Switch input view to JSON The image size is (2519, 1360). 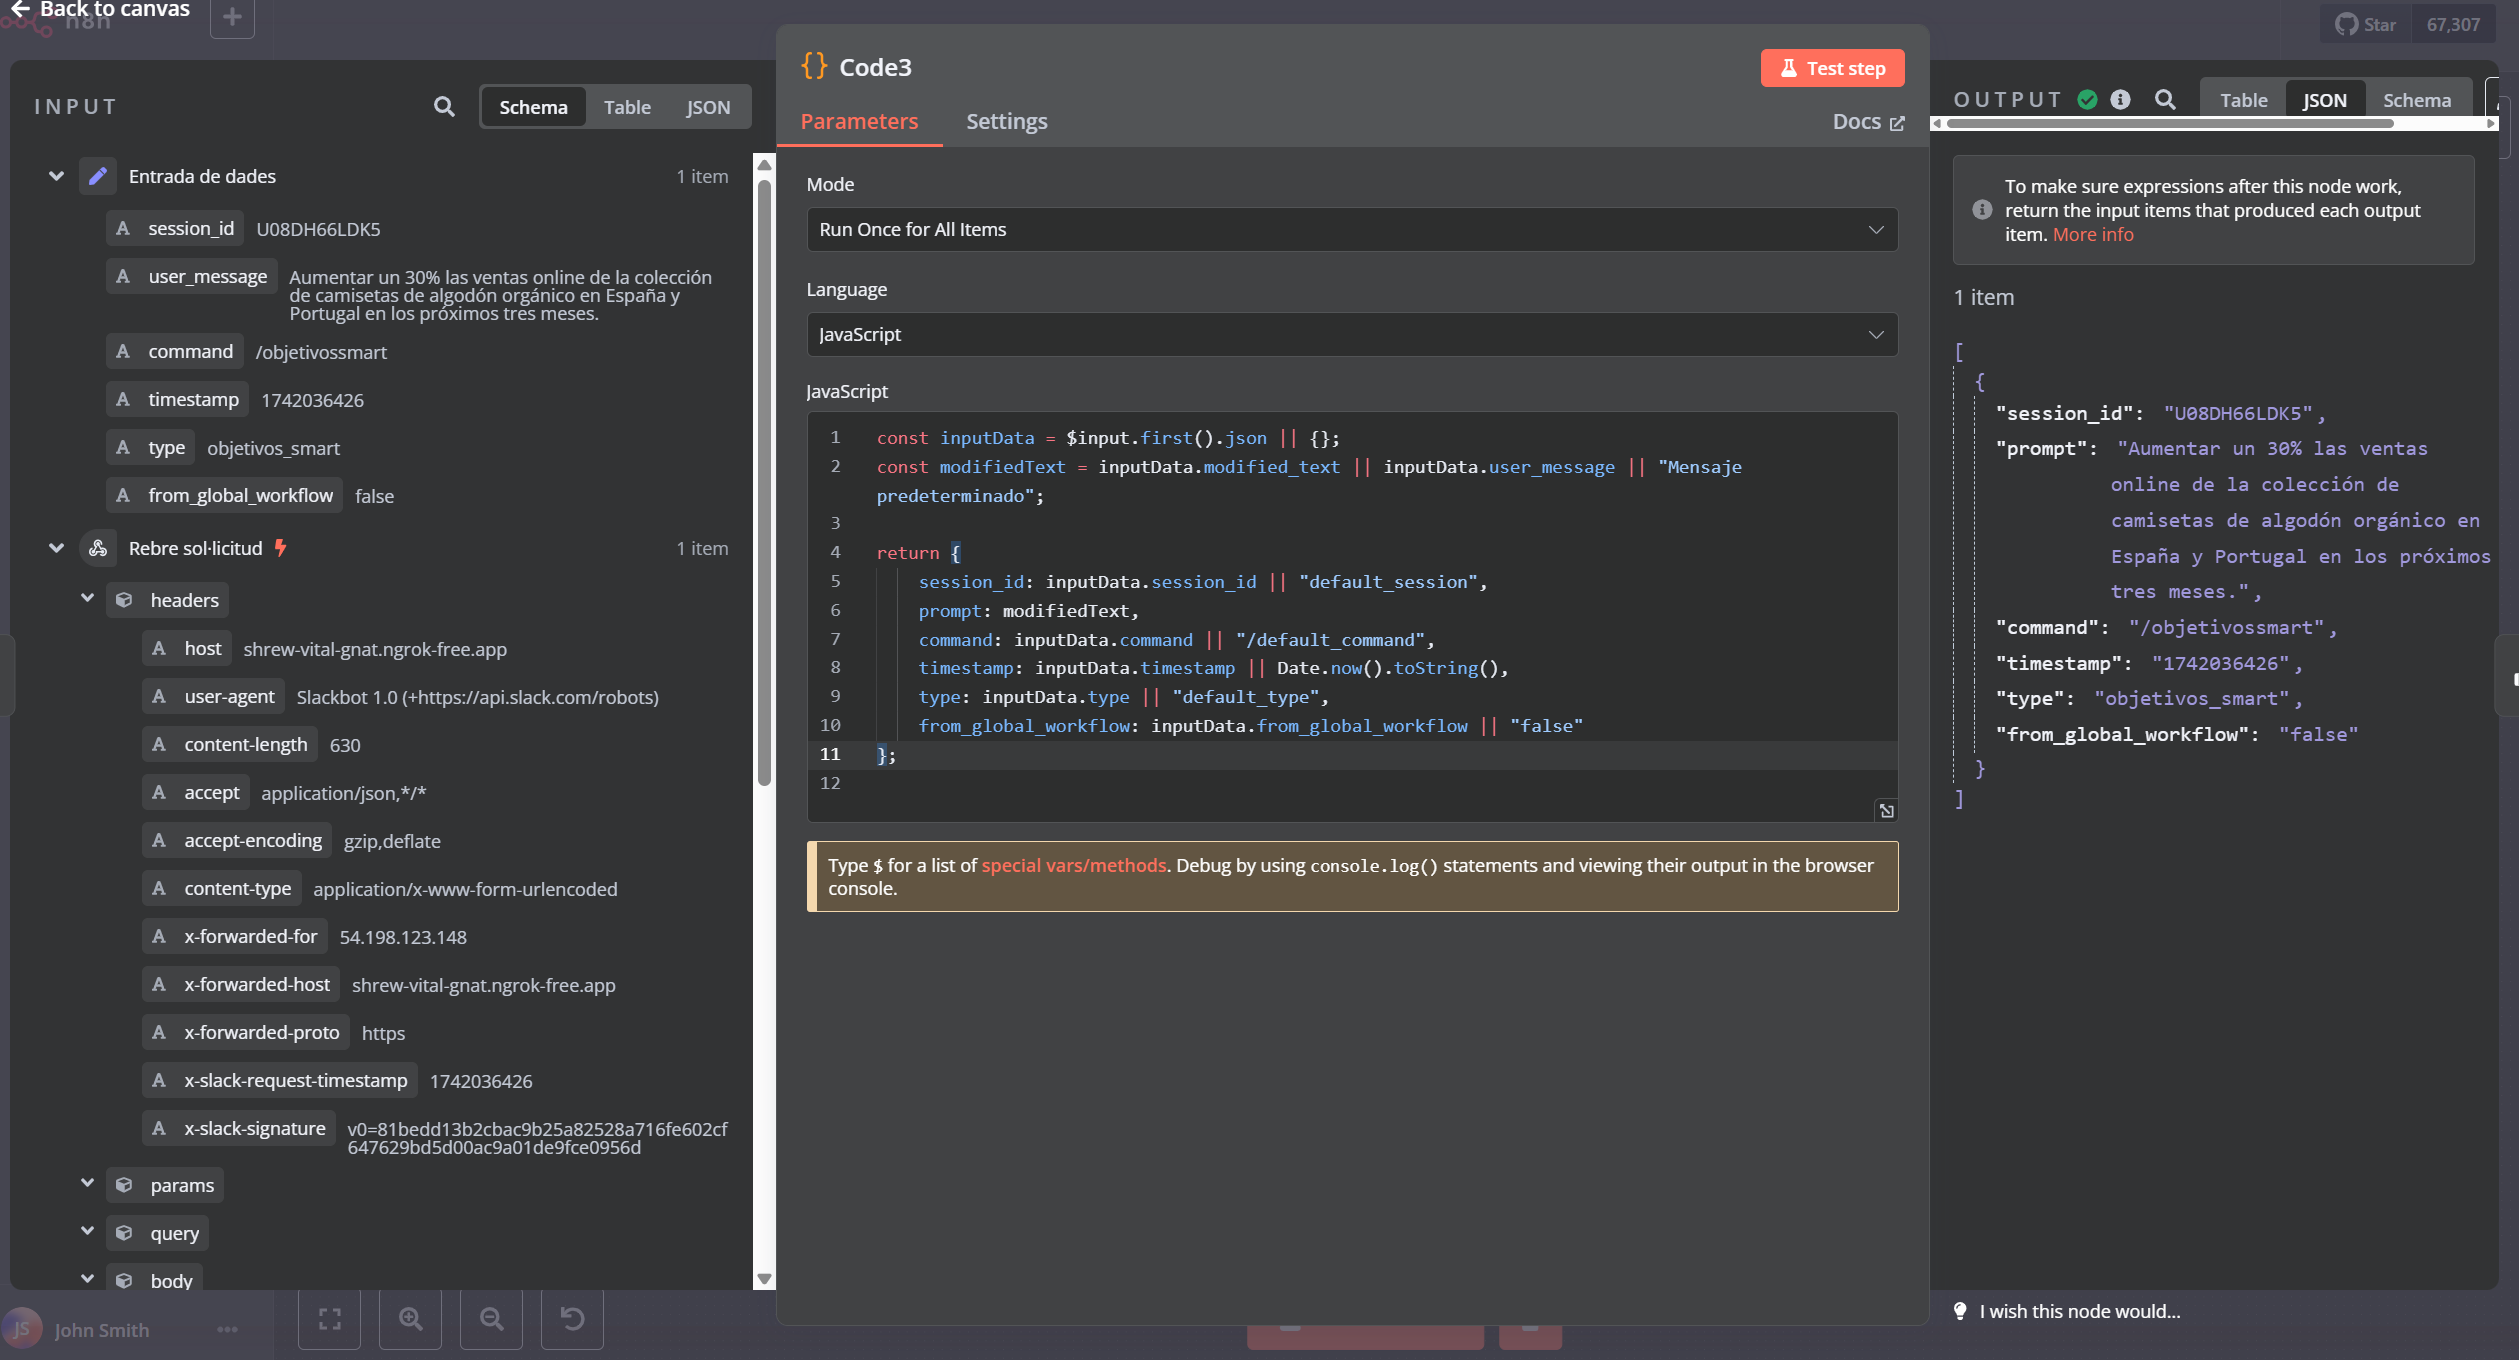(x=708, y=107)
